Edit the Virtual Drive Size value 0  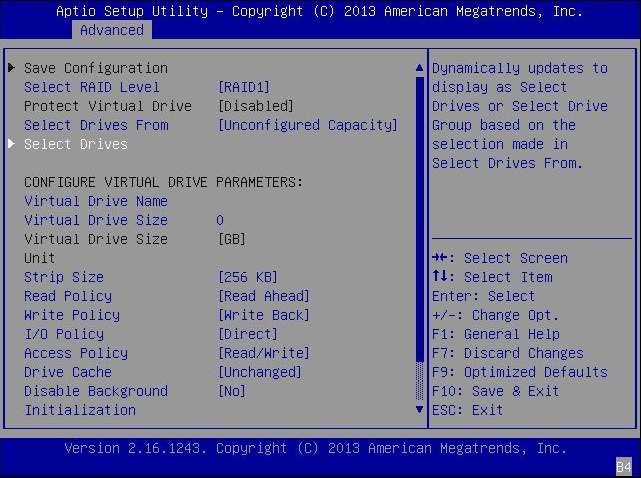click(x=220, y=220)
